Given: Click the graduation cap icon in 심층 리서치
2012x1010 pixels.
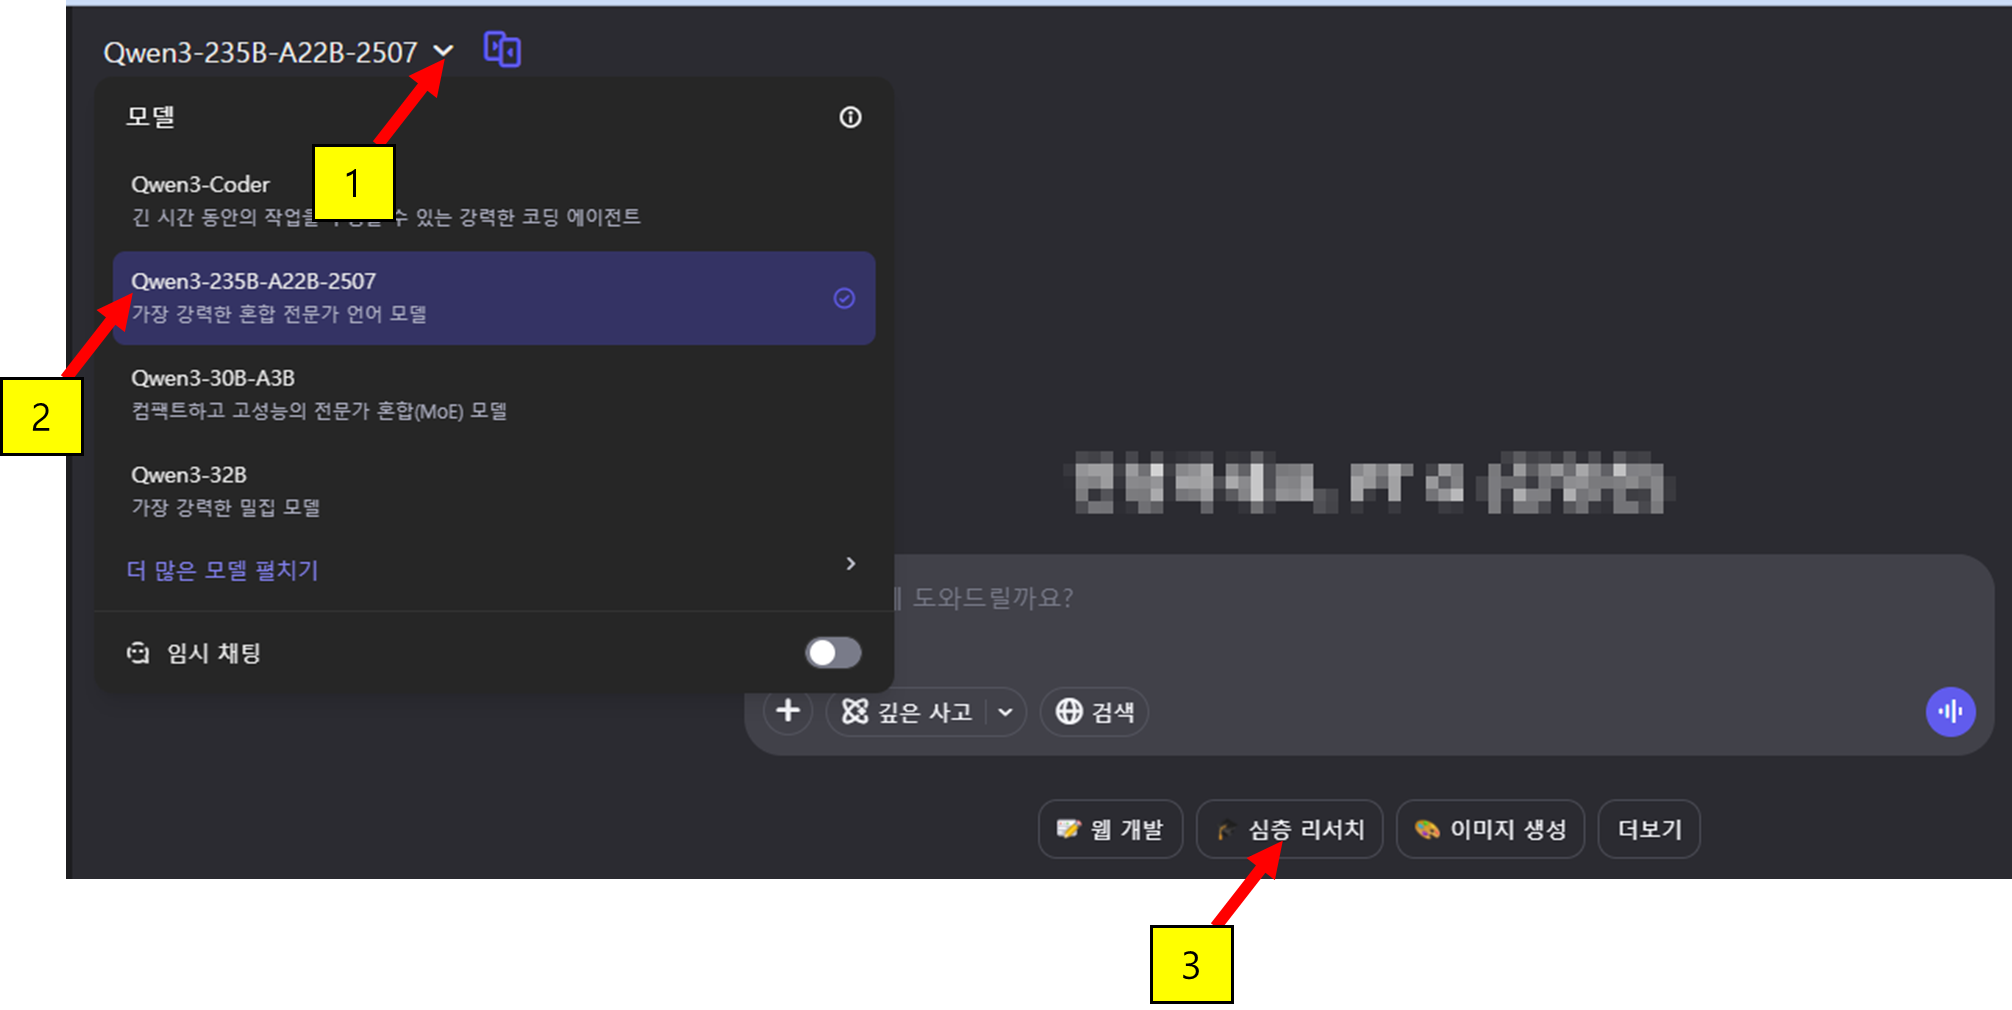Looking at the screenshot, I should 1227,829.
